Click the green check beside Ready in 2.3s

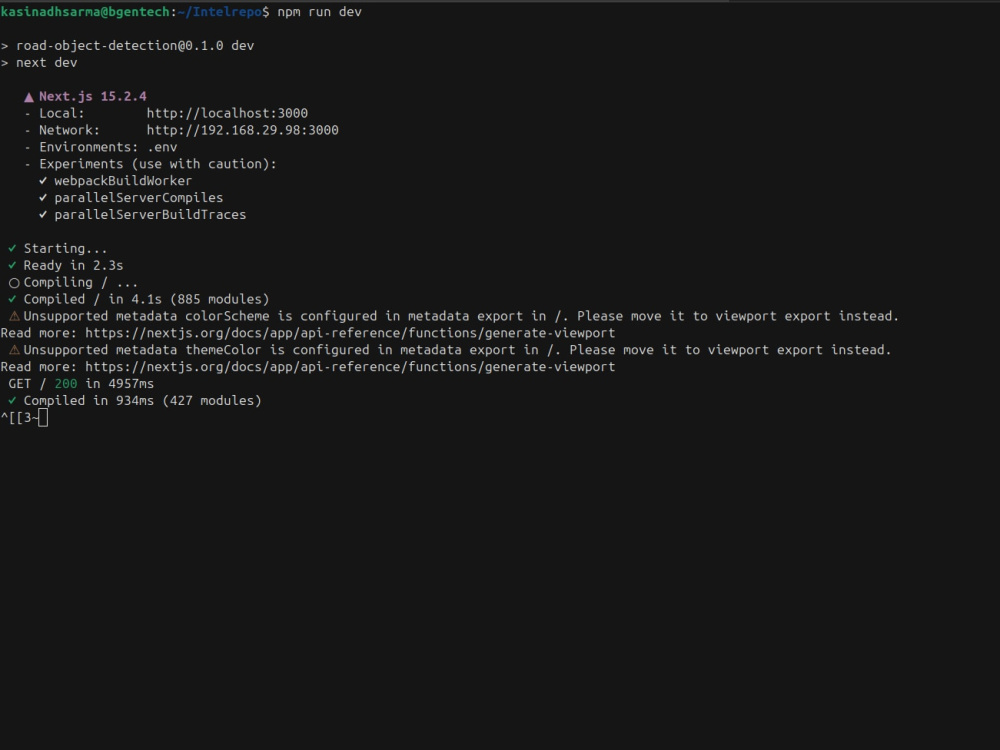click(x=12, y=265)
